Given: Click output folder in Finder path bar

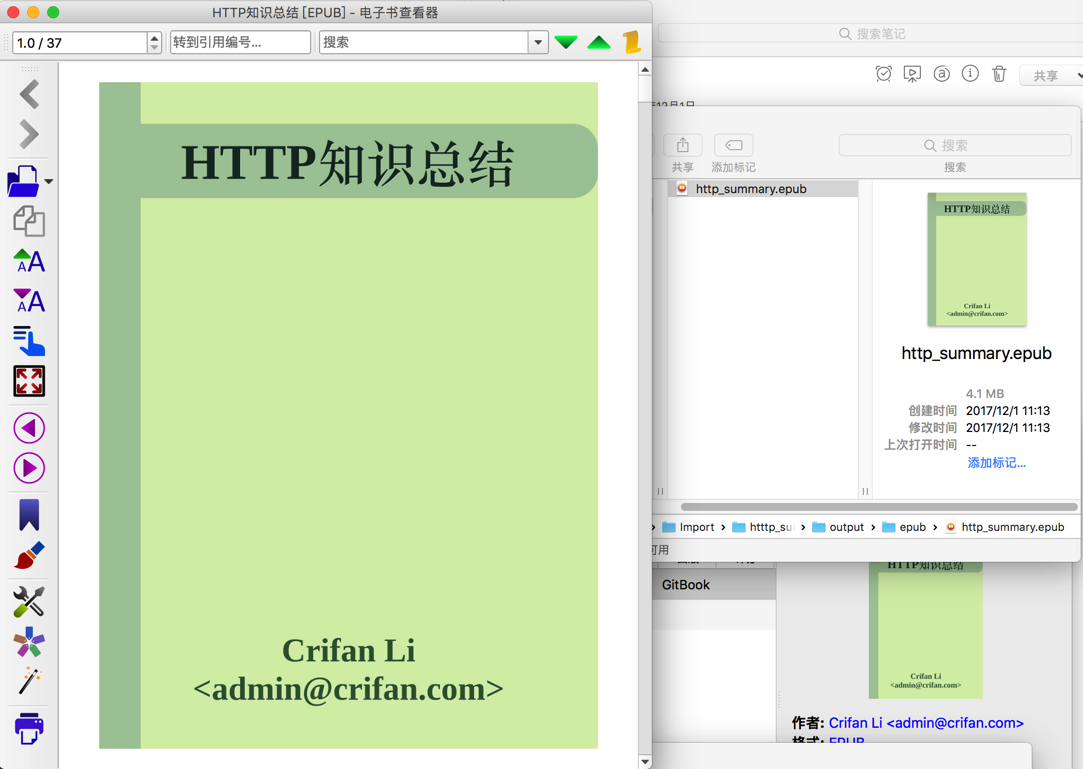Looking at the screenshot, I should coord(838,527).
